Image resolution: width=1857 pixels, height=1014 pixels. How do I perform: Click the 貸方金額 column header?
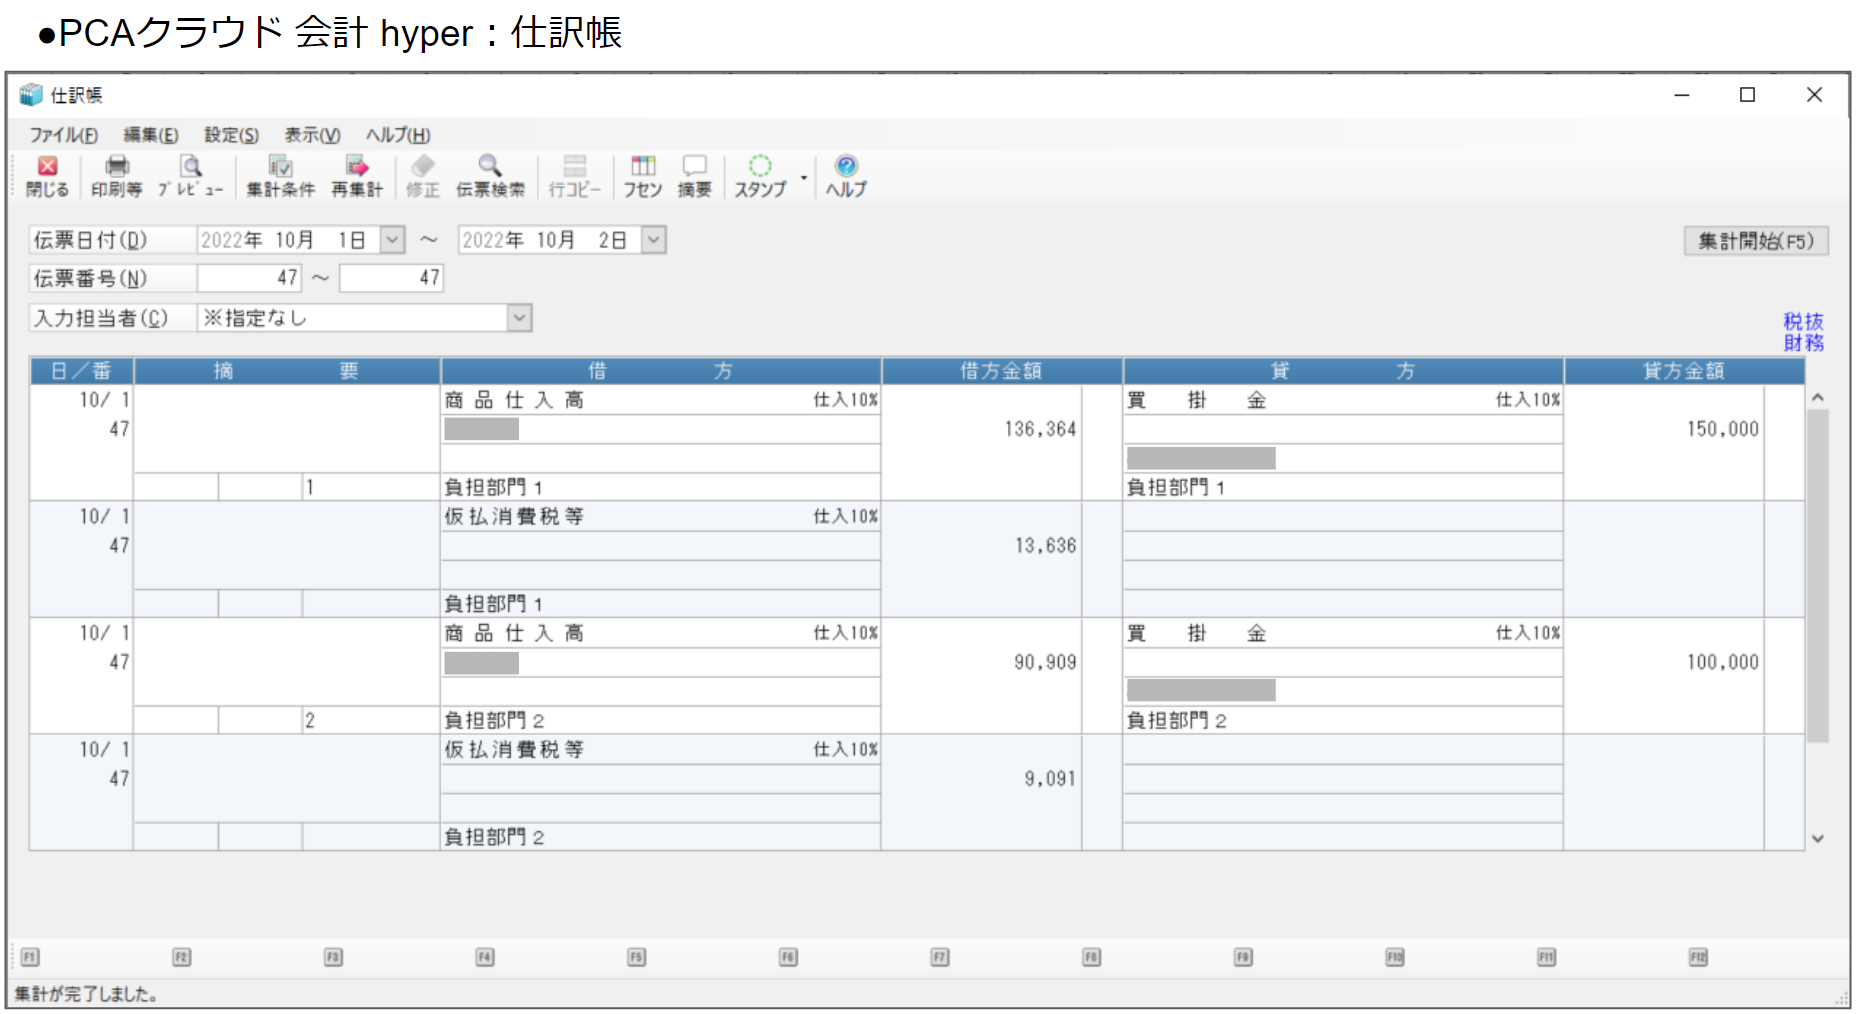[x=1684, y=371]
